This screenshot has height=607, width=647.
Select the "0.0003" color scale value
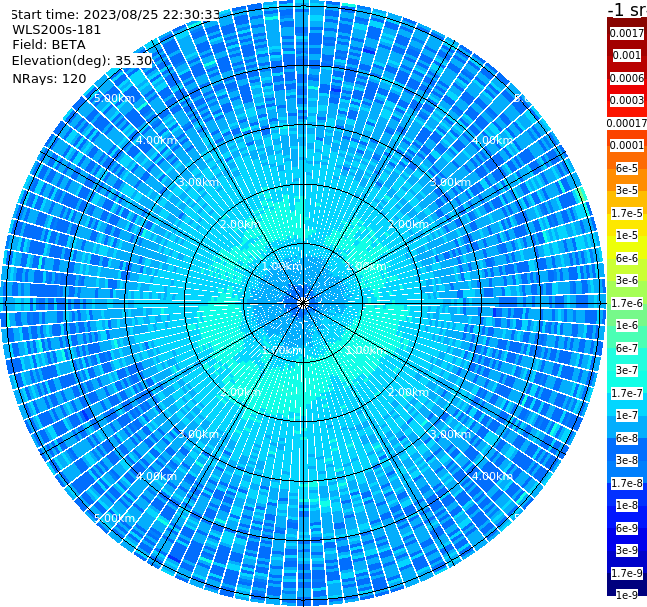click(x=627, y=100)
